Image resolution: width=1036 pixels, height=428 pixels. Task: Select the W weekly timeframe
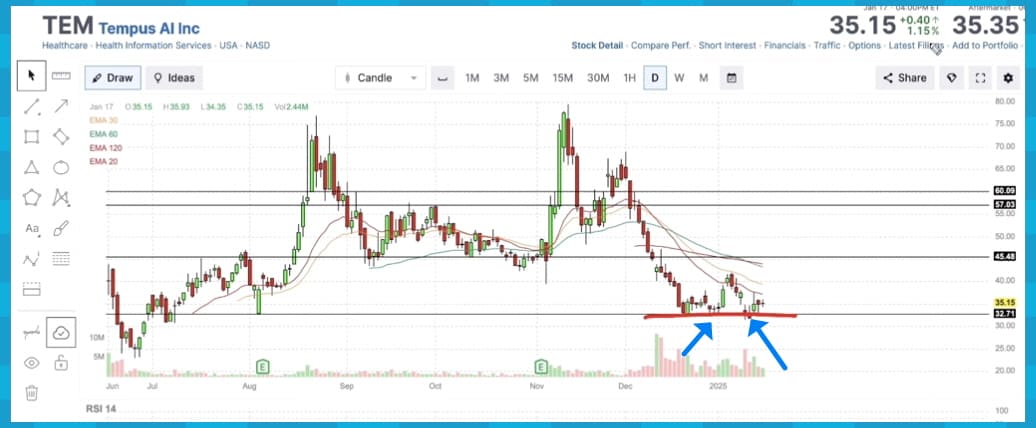point(679,78)
